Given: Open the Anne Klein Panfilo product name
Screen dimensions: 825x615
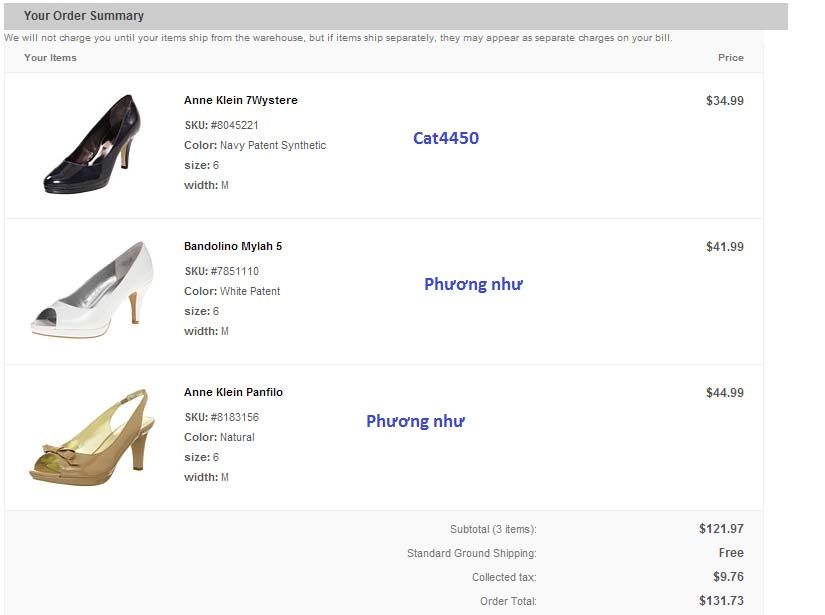Looking at the screenshot, I should click(x=233, y=392).
